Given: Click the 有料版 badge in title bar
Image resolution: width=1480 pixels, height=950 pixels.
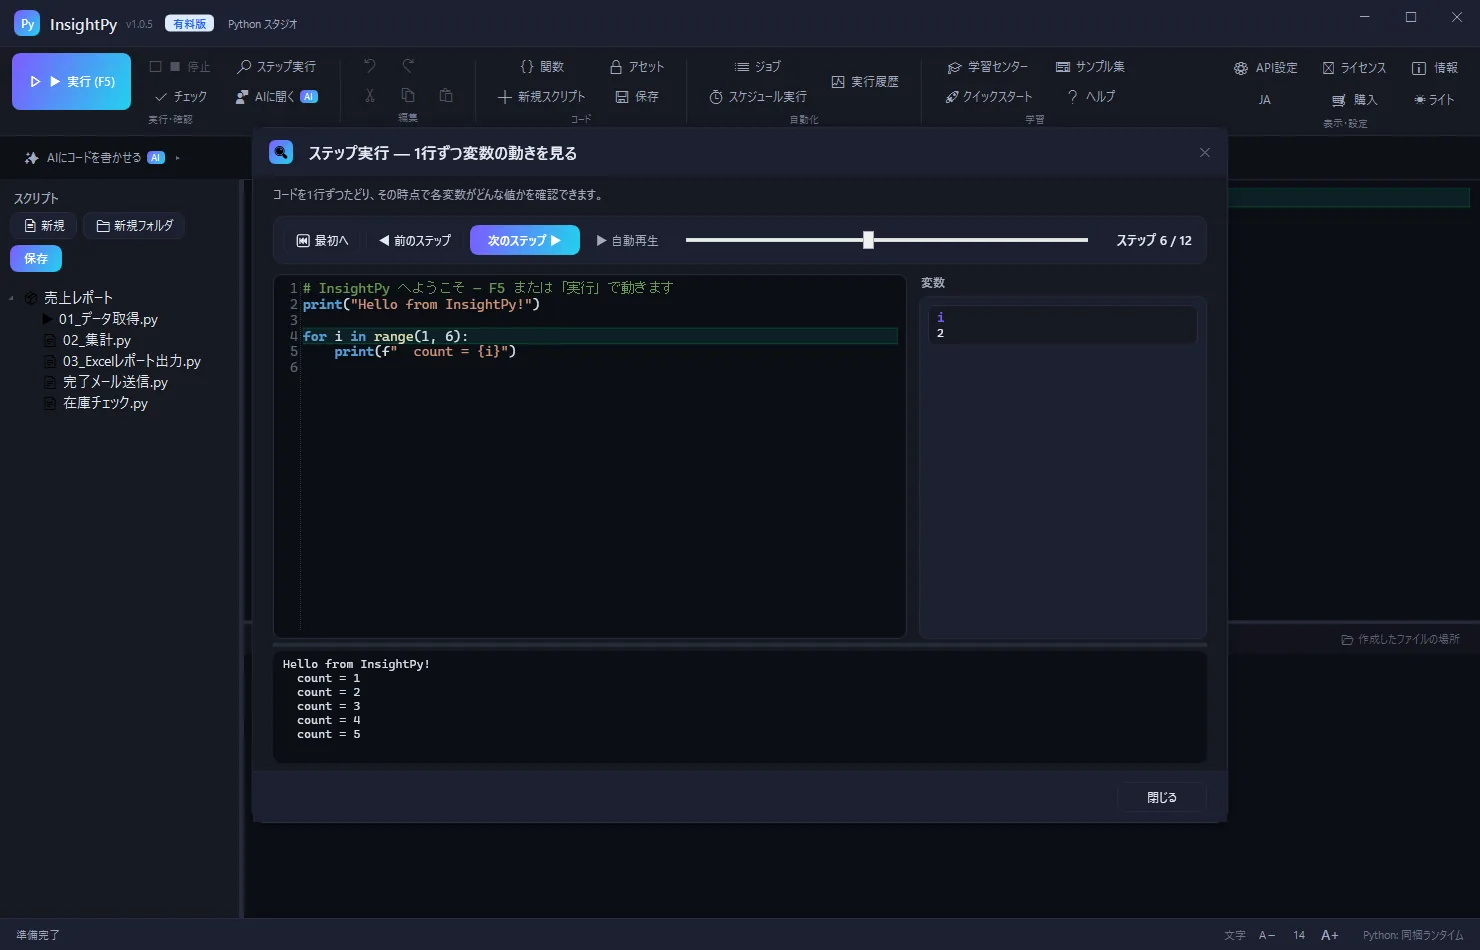Looking at the screenshot, I should click(189, 24).
